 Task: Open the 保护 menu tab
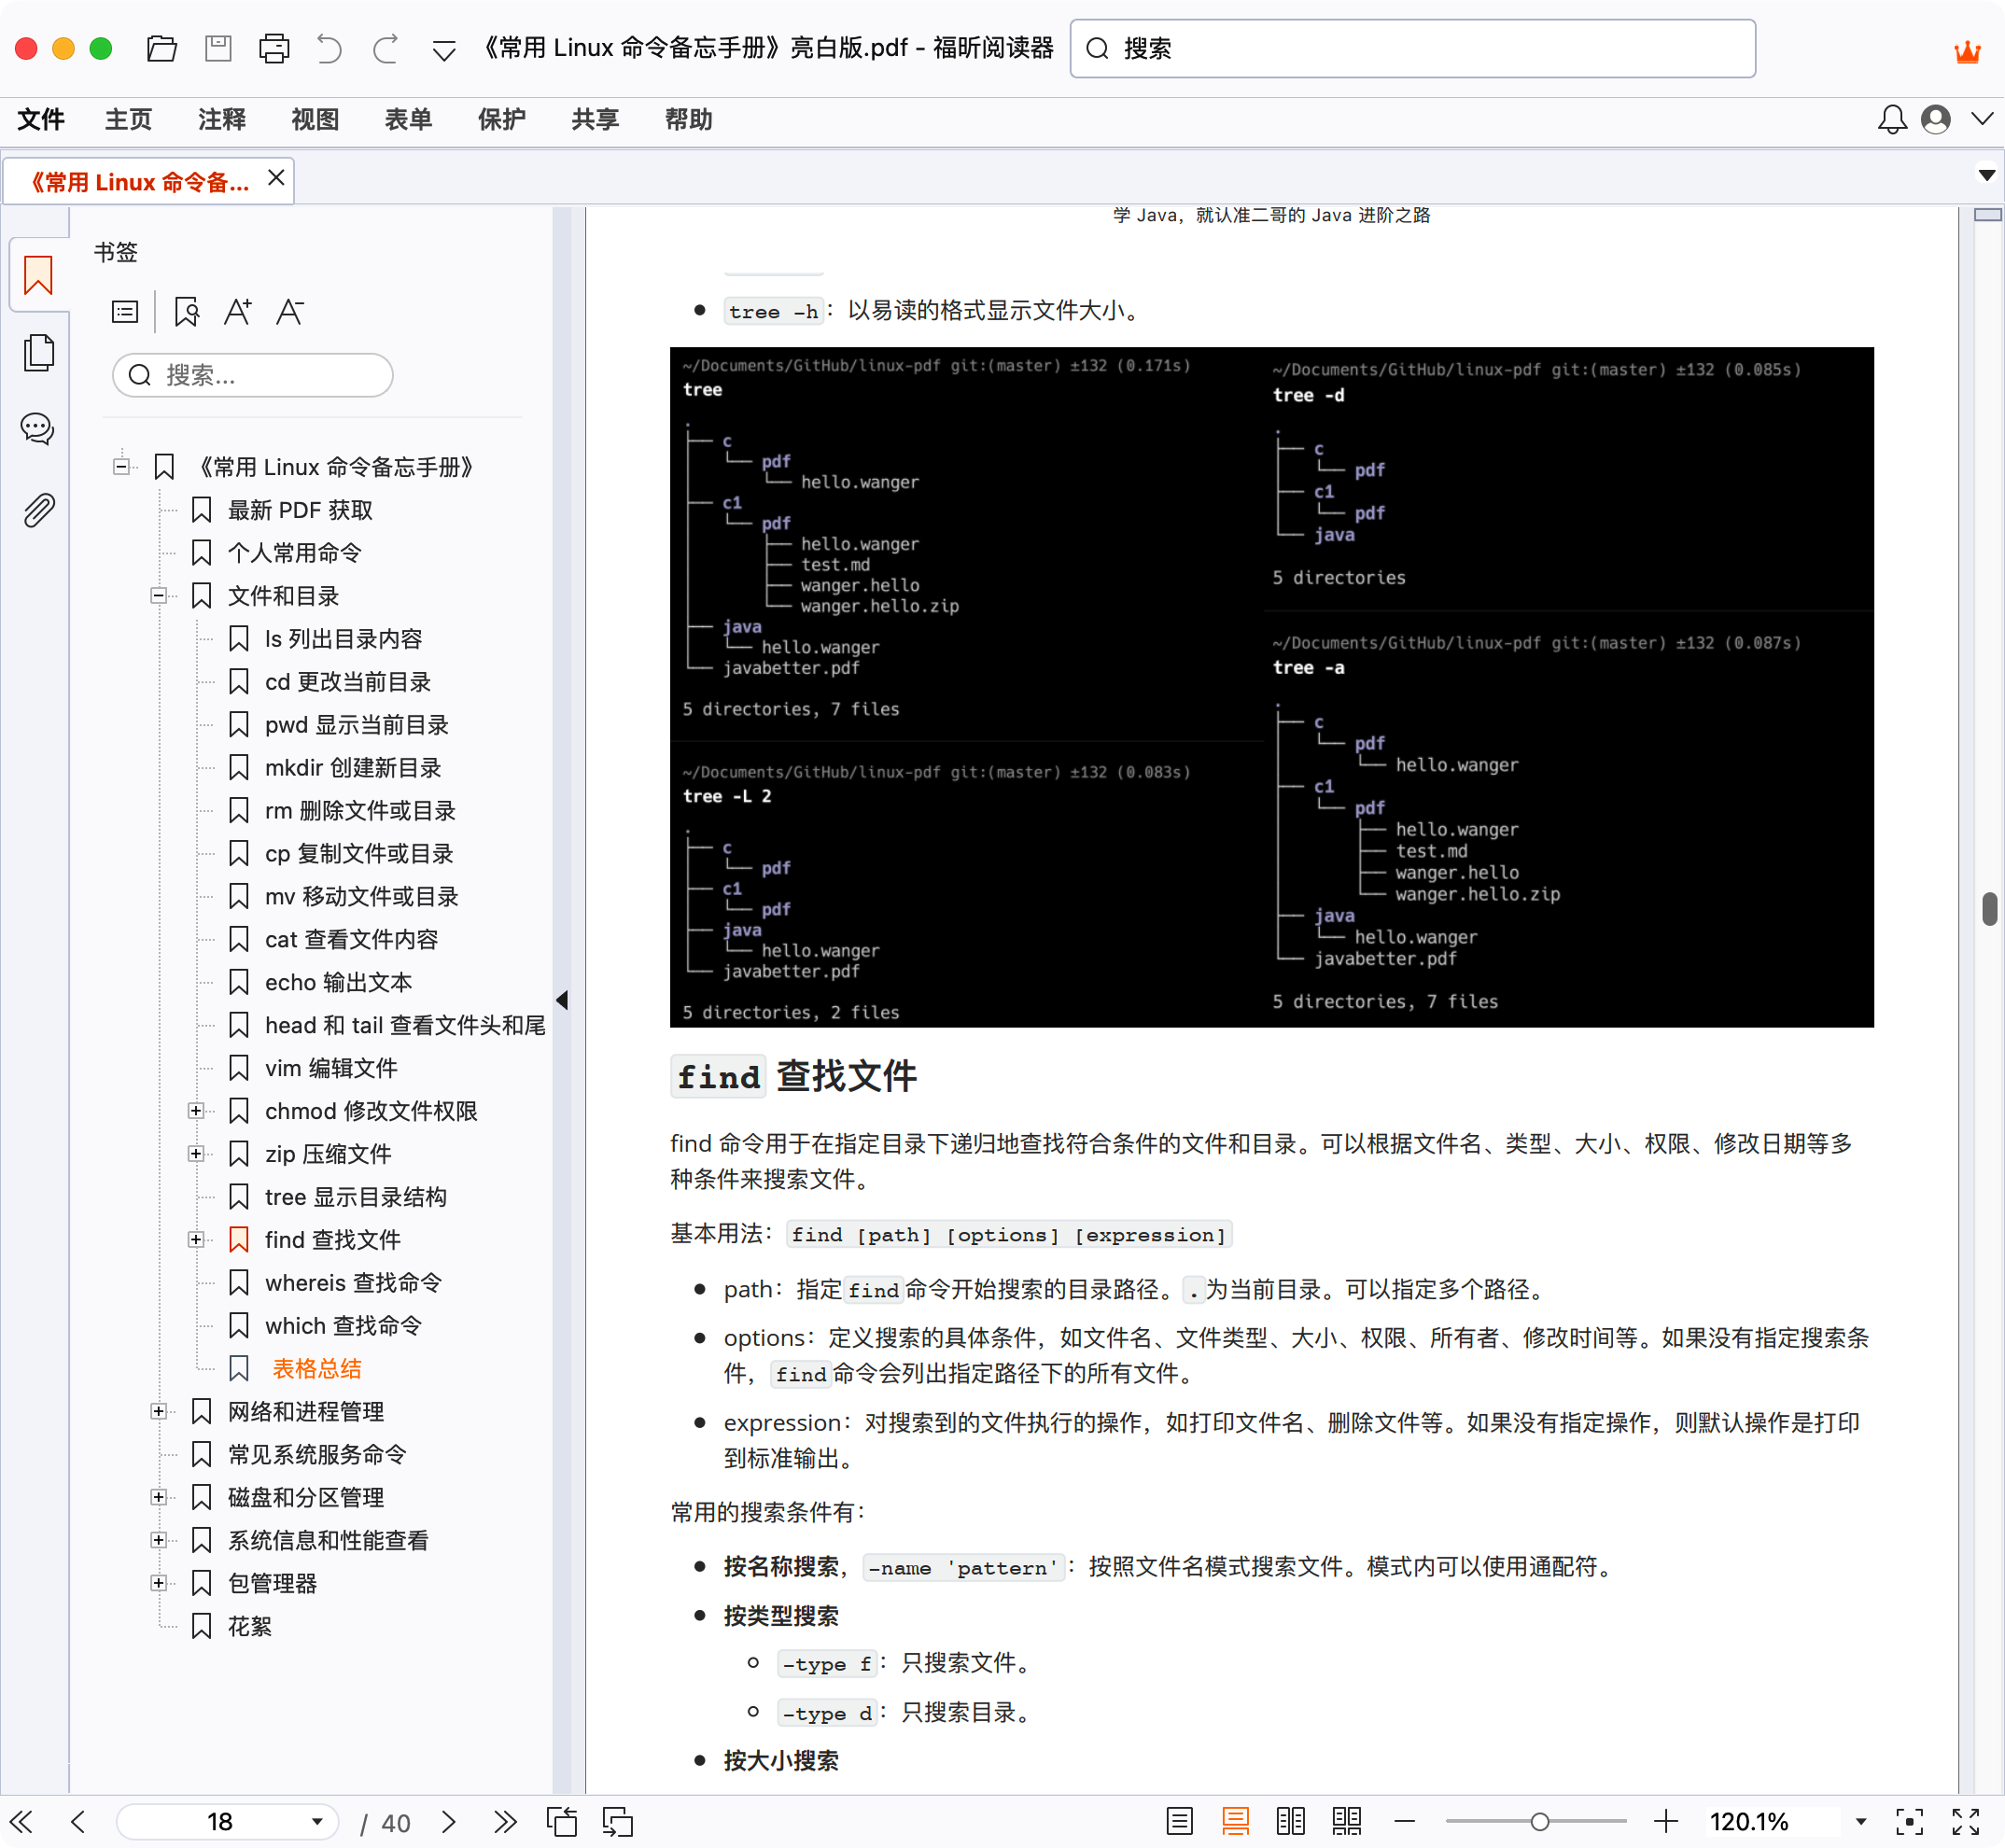(501, 120)
